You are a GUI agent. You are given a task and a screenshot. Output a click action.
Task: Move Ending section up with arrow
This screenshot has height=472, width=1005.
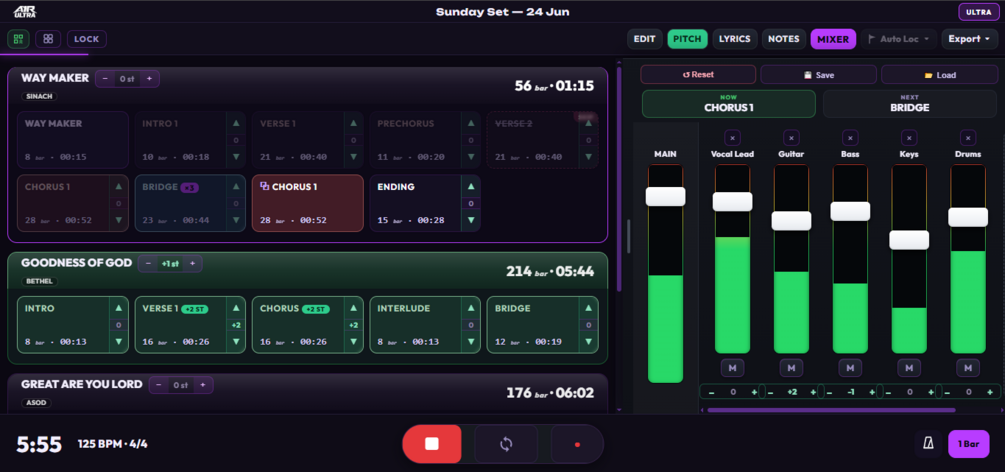(471, 187)
